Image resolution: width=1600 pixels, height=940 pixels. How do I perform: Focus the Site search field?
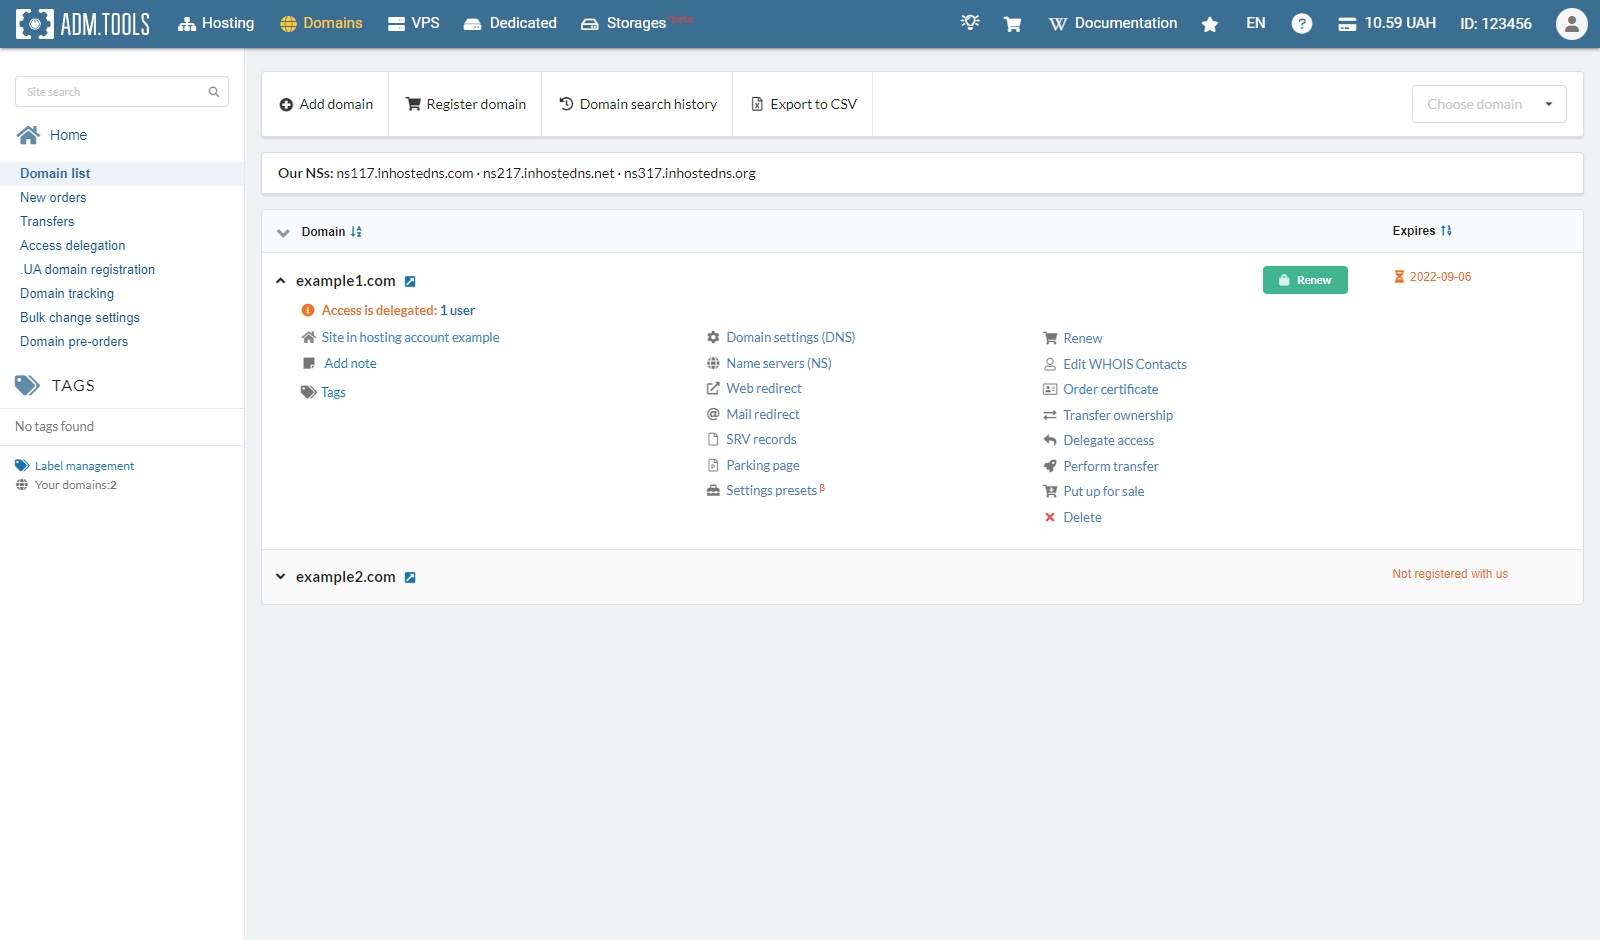point(112,92)
